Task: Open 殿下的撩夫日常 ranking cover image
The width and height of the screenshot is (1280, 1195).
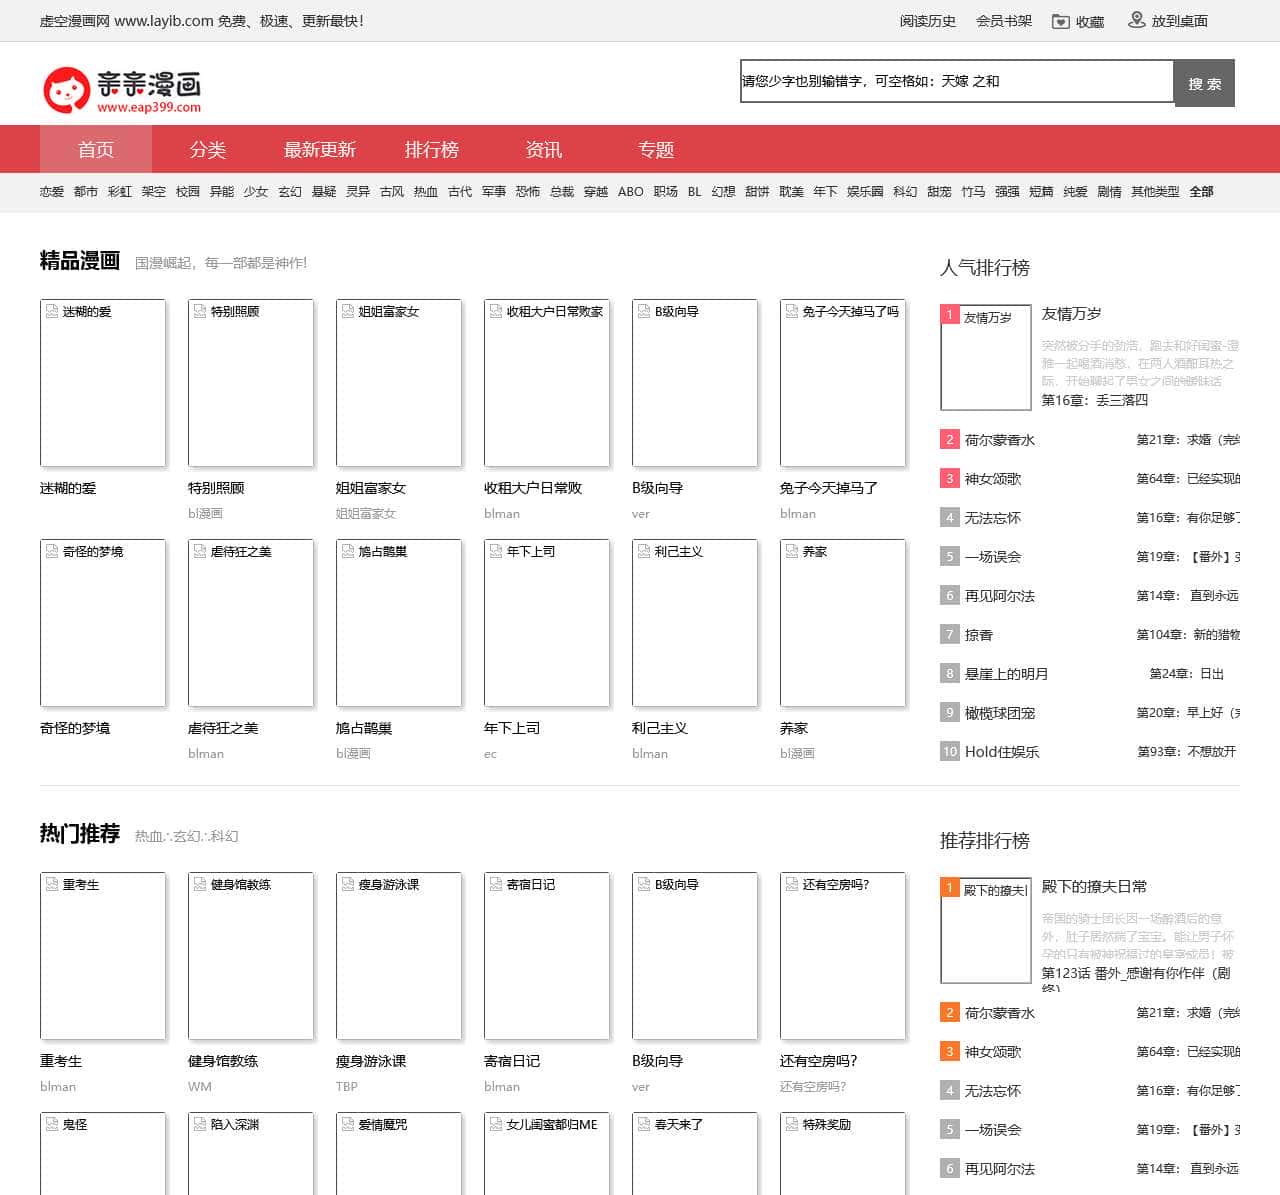Action: point(986,931)
